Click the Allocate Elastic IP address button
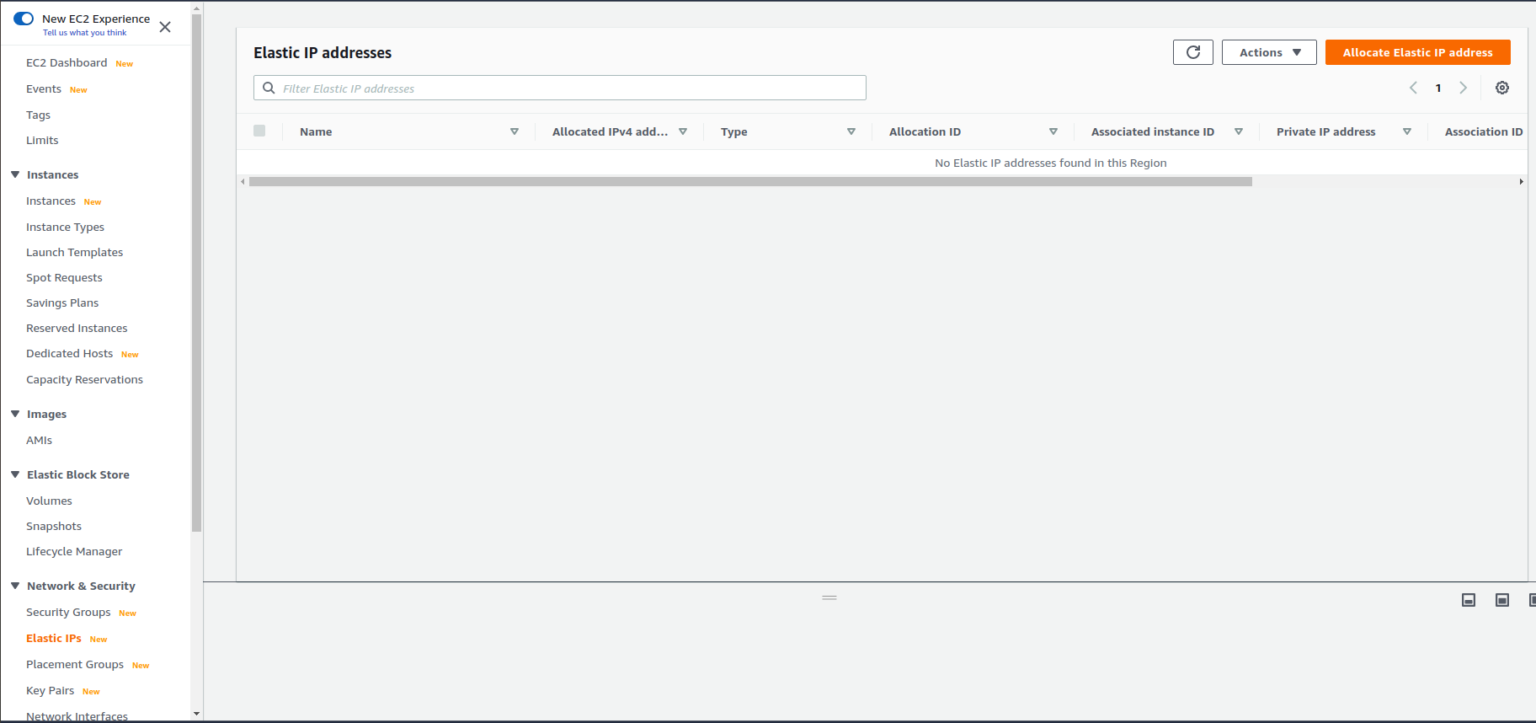Image resolution: width=1536 pixels, height=723 pixels. coord(1418,52)
